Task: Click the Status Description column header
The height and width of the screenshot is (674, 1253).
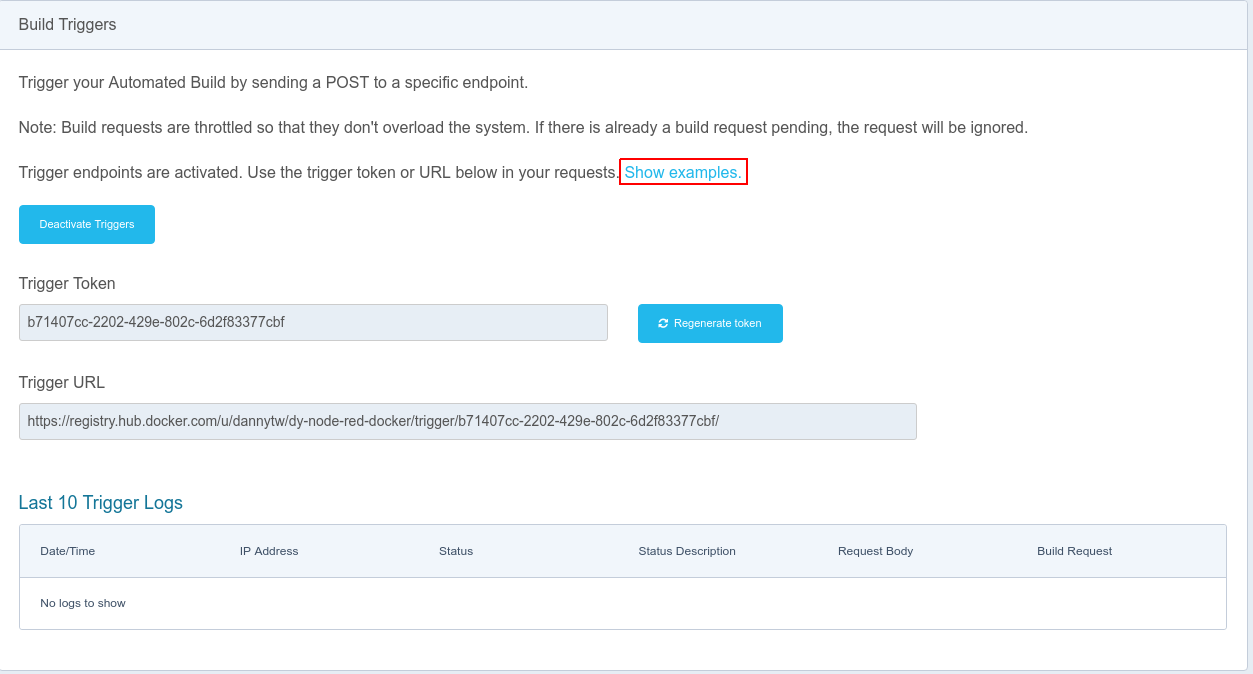Action: coord(687,551)
